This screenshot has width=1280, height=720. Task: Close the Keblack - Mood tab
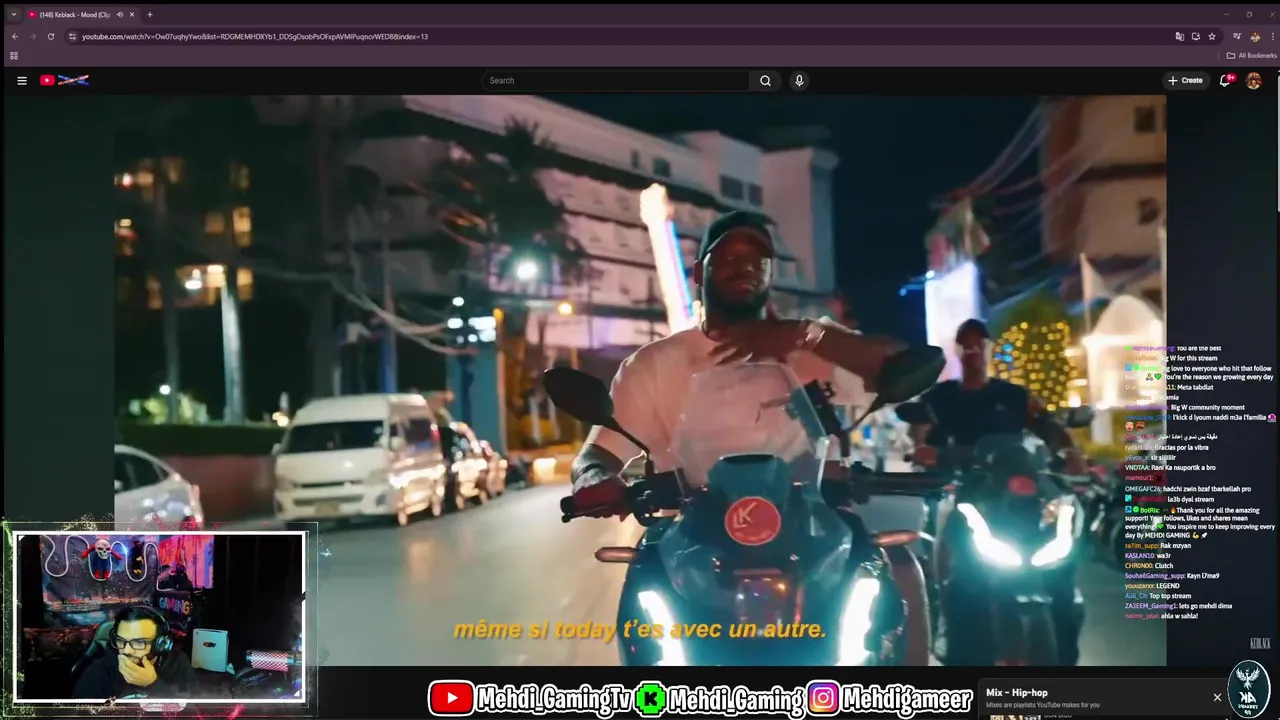coord(131,14)
